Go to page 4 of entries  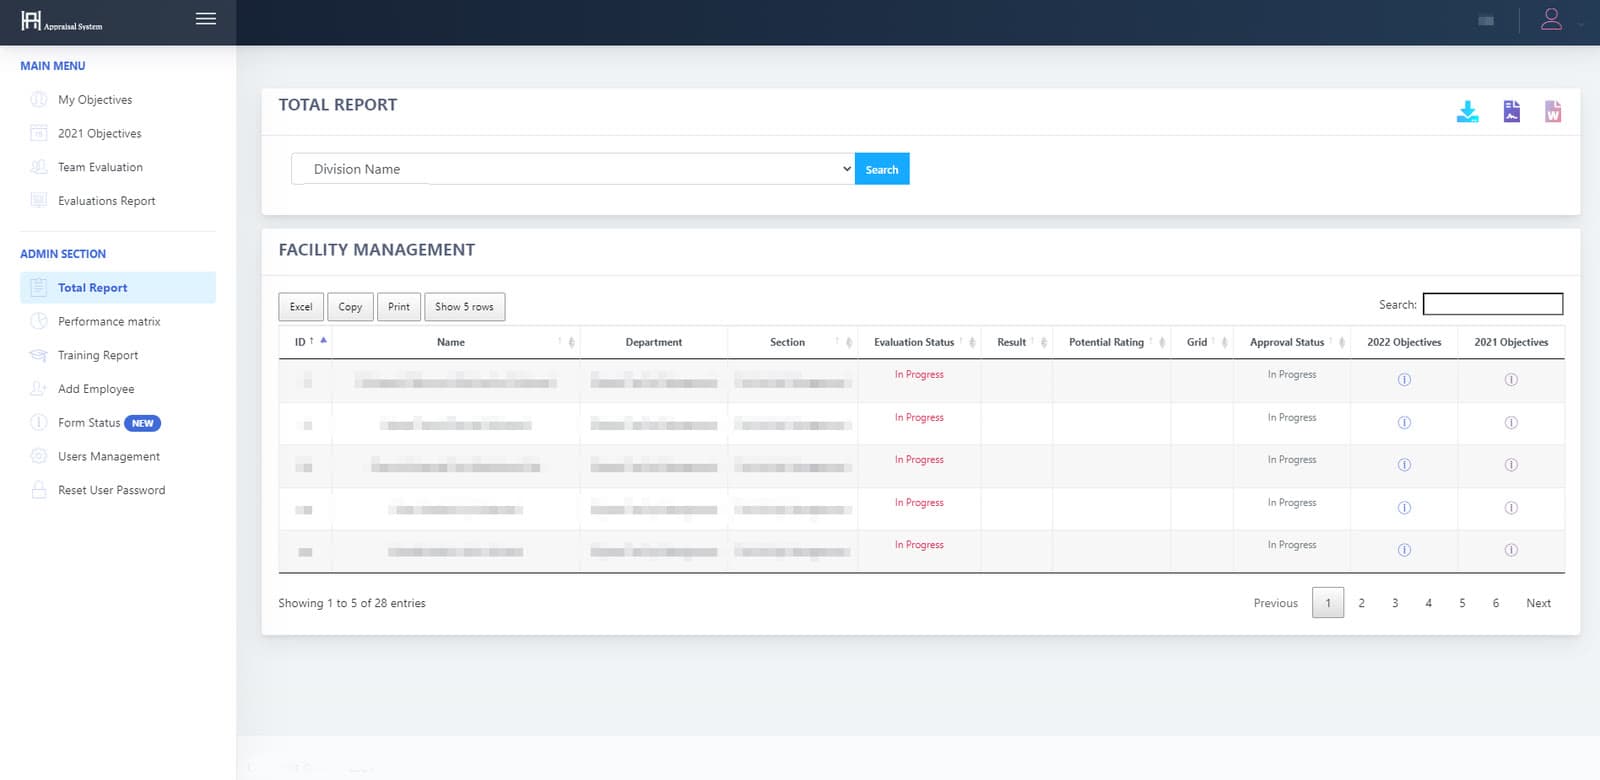[x=1428, y=603]
